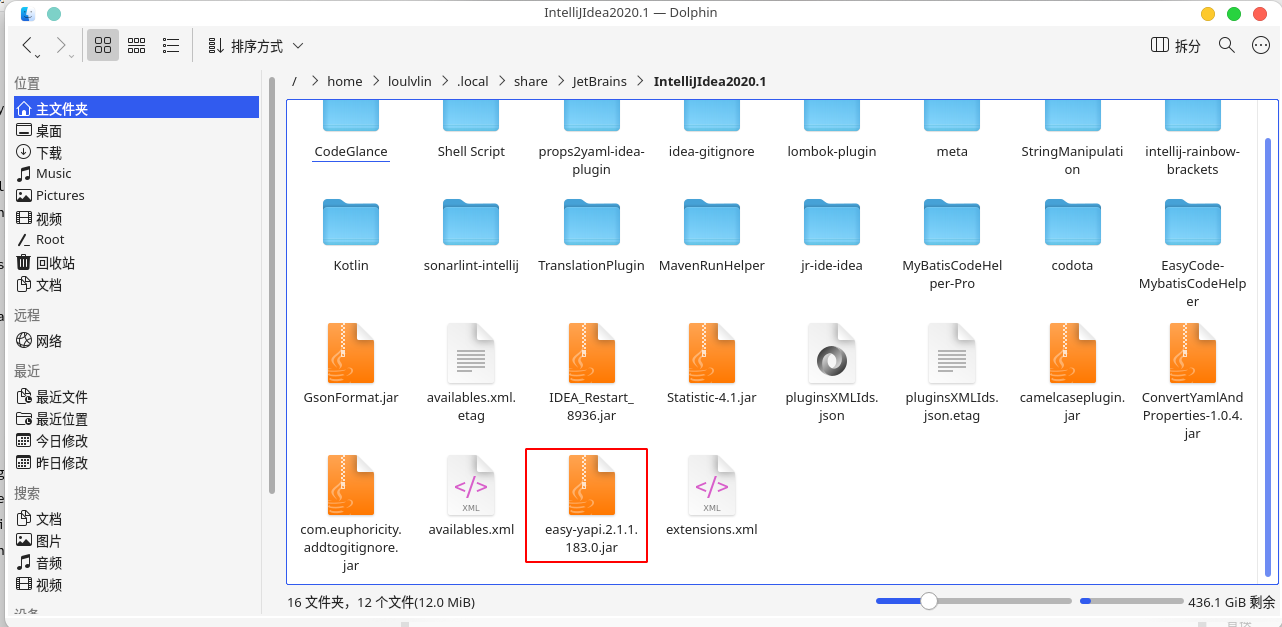Open the Dolphin hamburger menu
Image resolution: width=1282 pixels, height=627 pixels.
[x=1259, y=45]
